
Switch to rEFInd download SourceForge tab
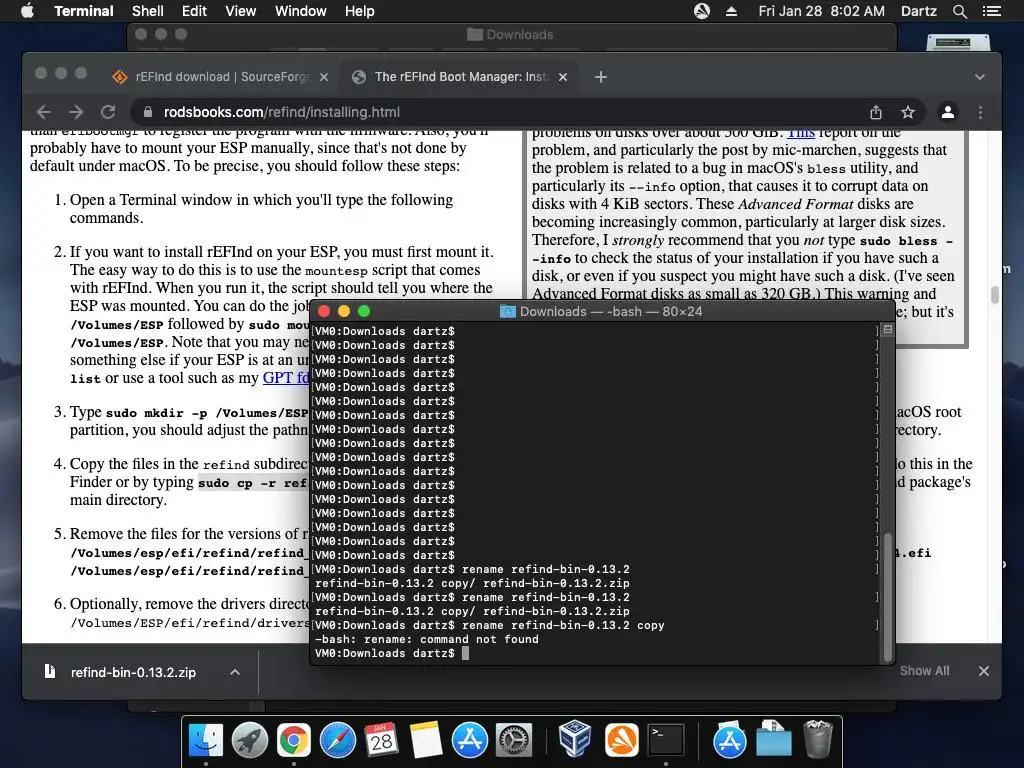221,77
